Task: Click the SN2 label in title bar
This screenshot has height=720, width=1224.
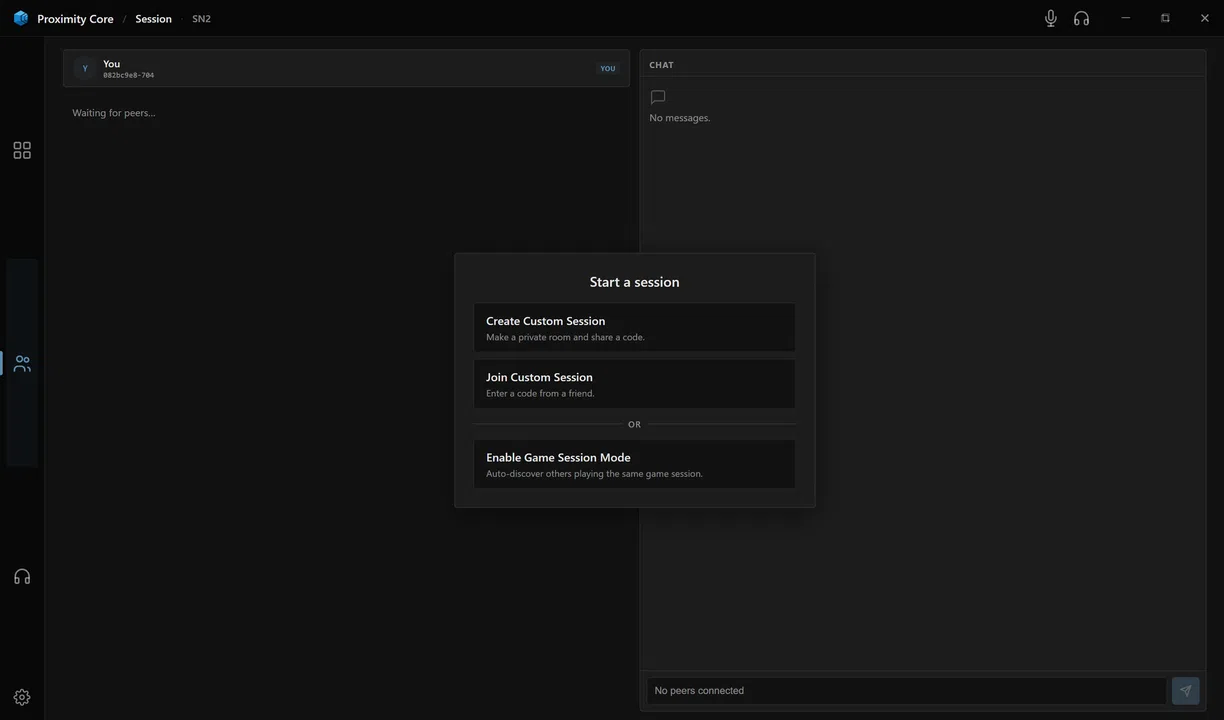Action: pos(201,19)
